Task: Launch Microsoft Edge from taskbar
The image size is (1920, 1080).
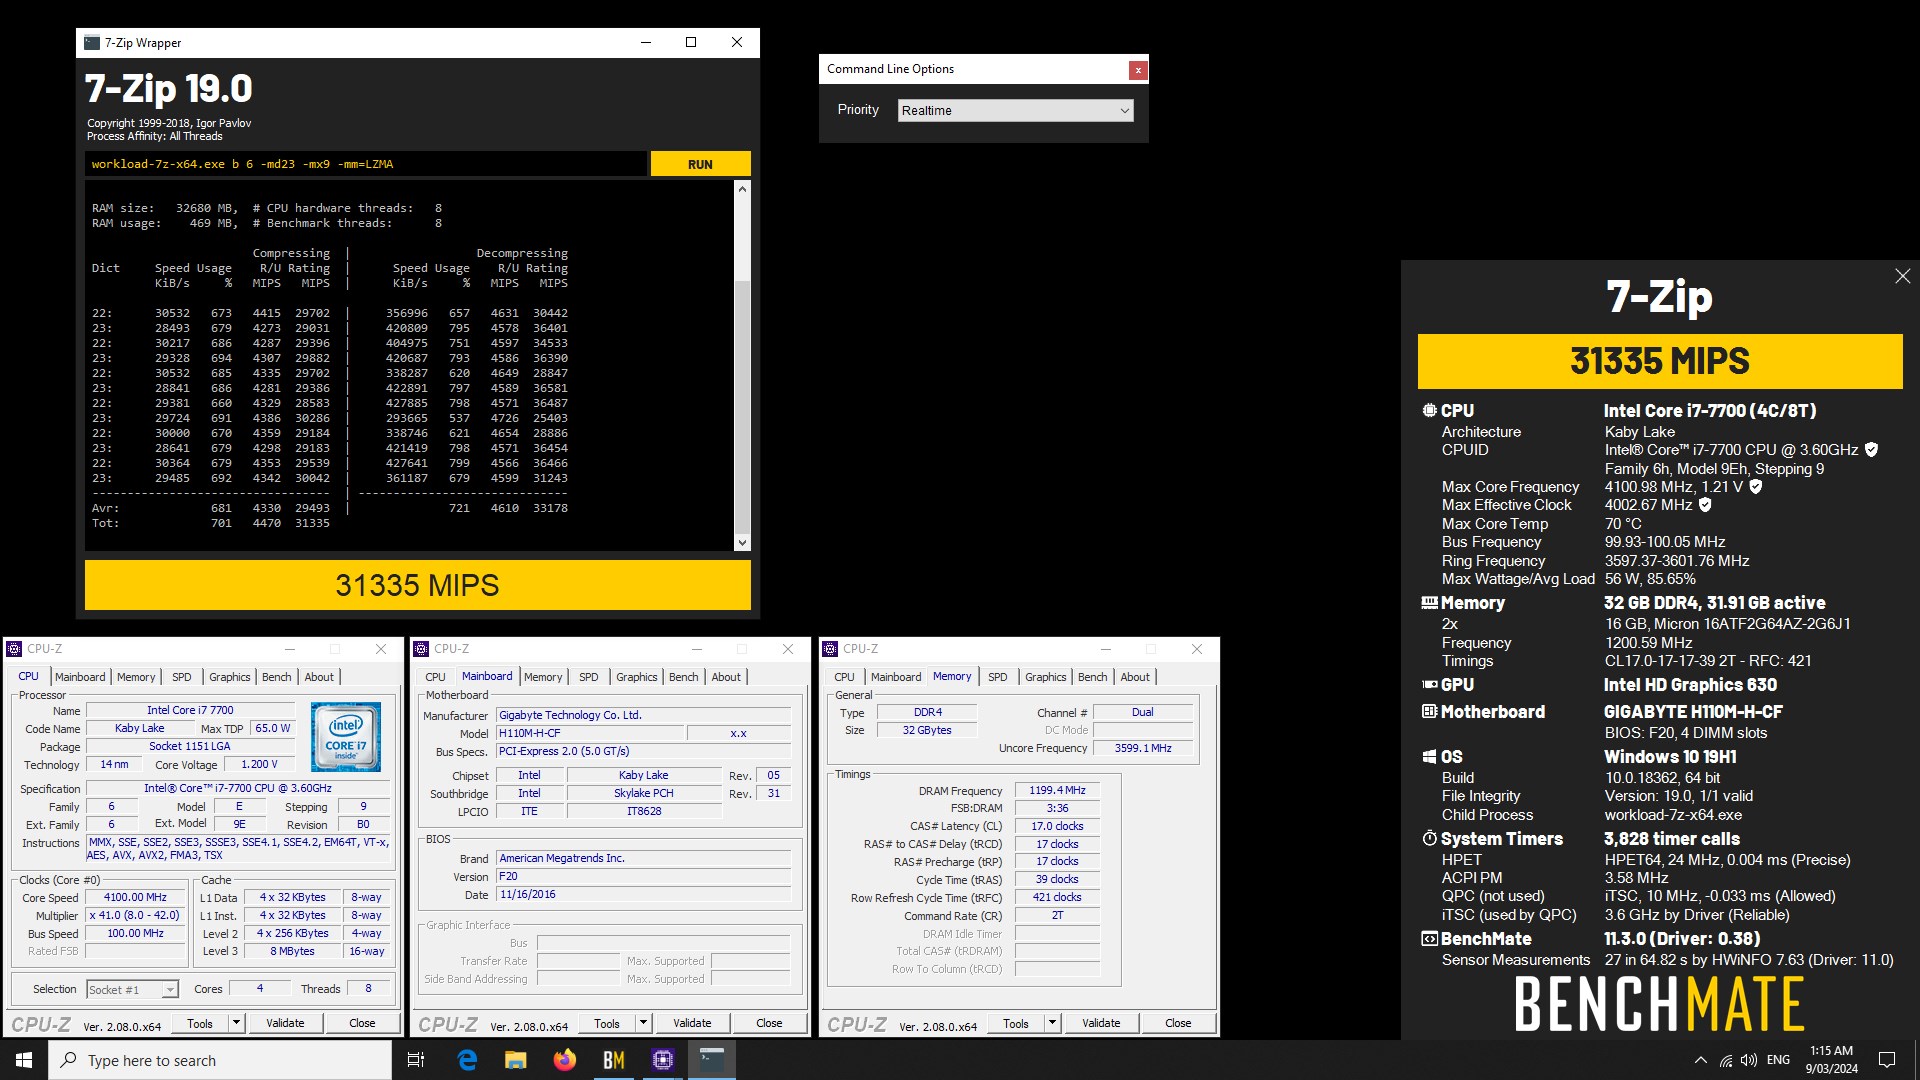Action: 467,1060
